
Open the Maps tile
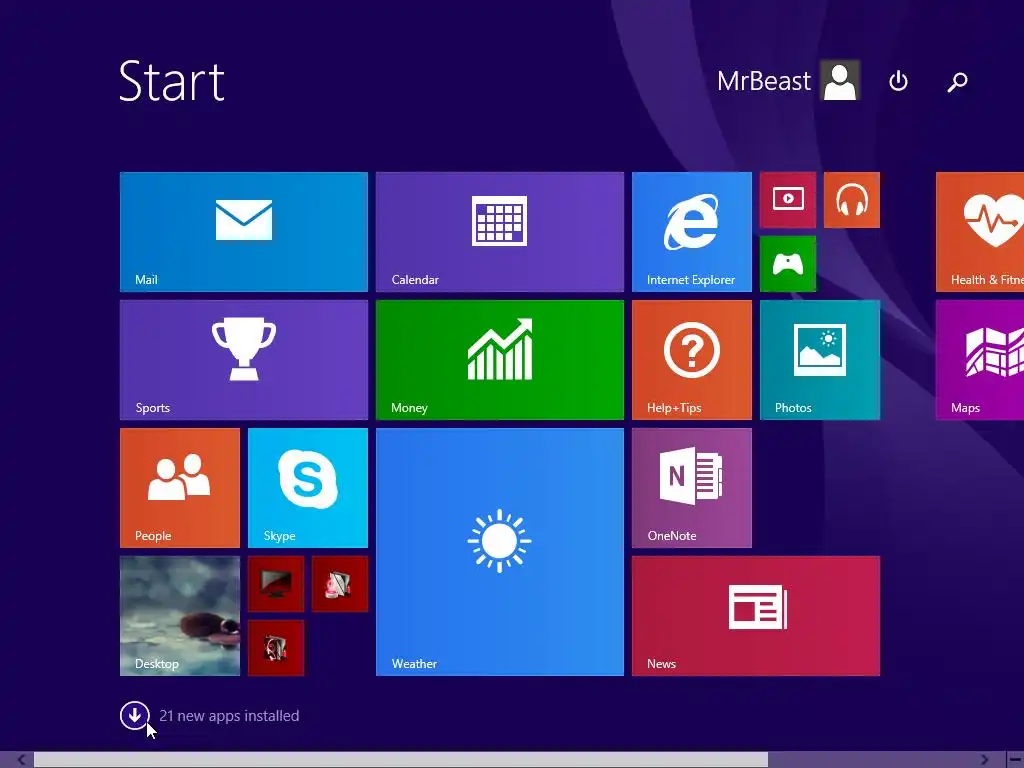980,360
